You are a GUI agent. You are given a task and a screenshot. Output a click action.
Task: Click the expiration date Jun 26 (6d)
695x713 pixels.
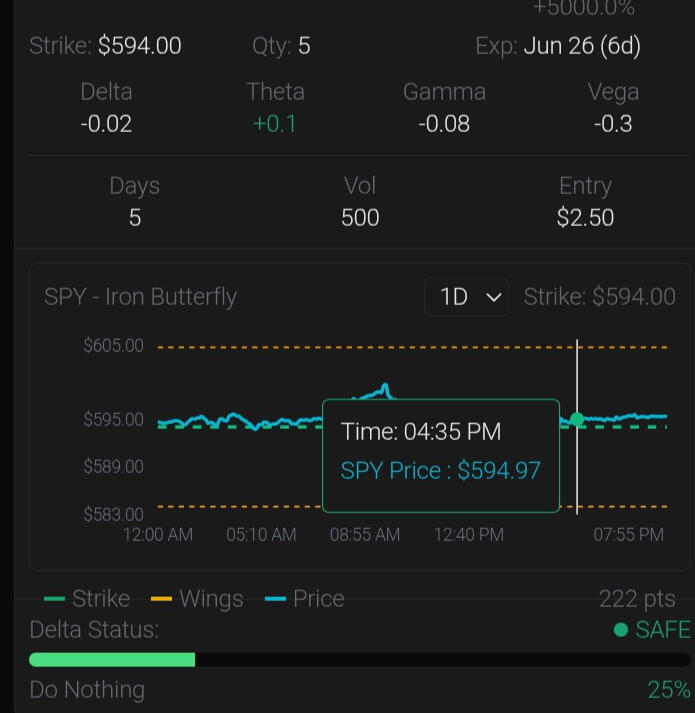(x=582, y=46)
